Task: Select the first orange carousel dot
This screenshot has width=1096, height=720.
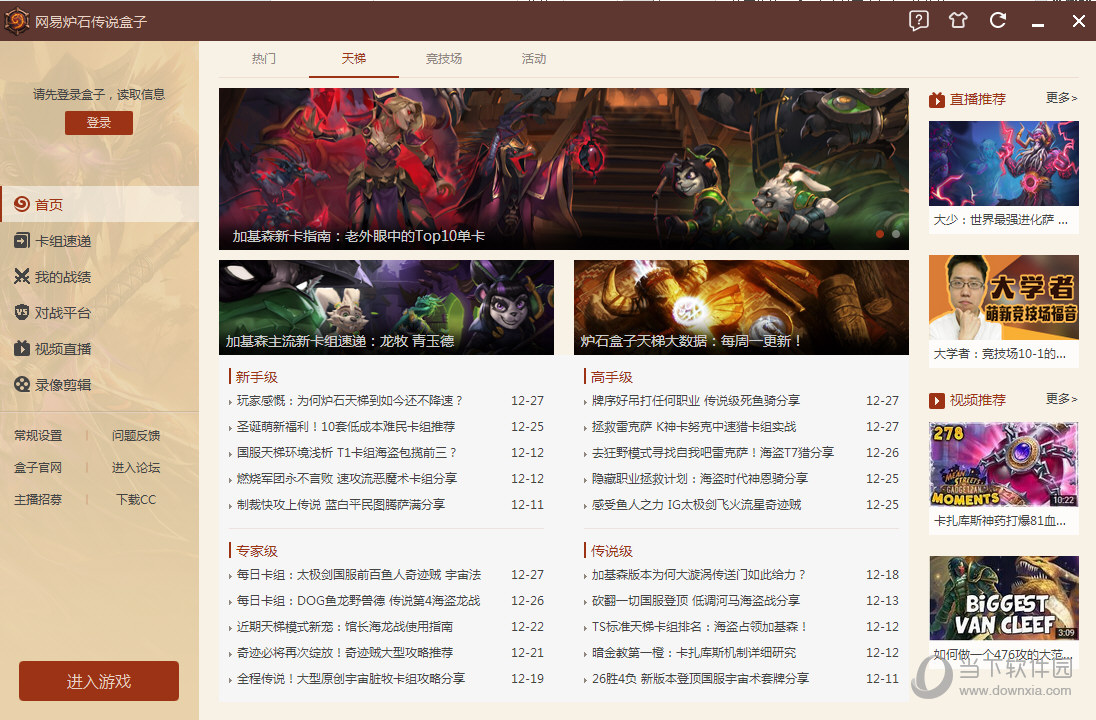Action: pyautogui.click(x=880, y=234)
